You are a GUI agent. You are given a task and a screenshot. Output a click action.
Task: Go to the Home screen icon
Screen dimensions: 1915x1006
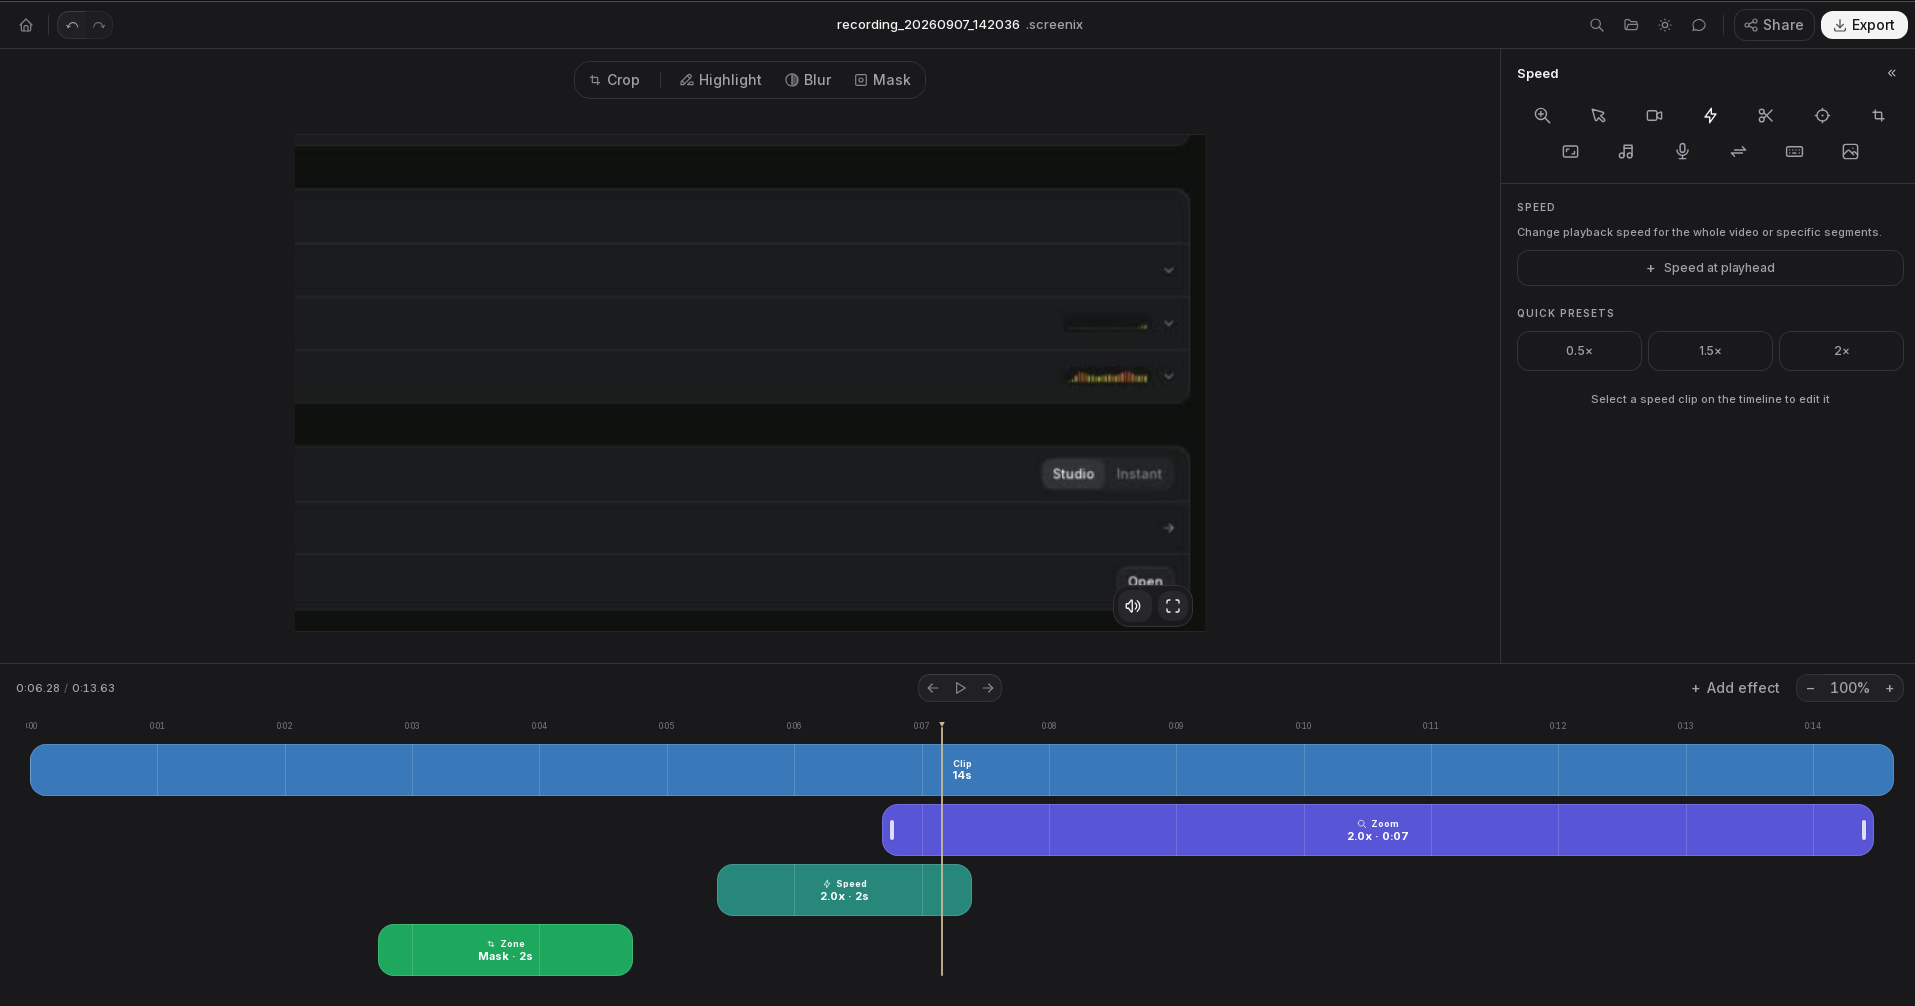point(26,25)
